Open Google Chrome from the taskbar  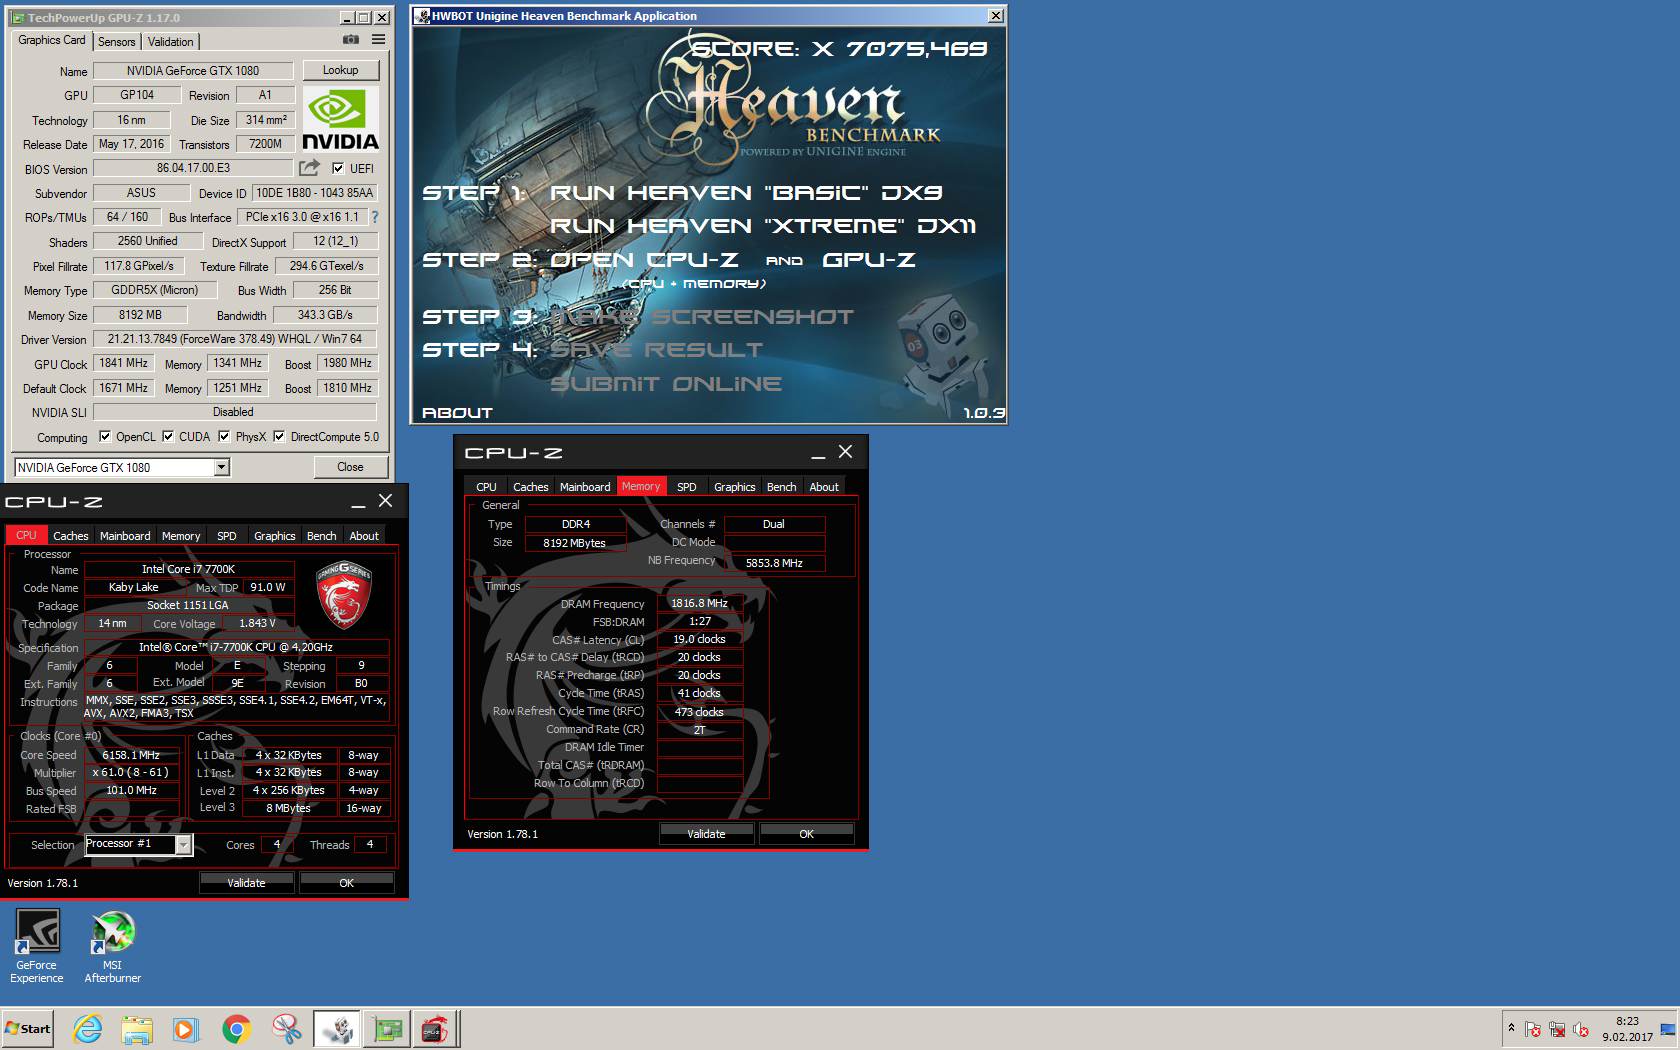(x=236, y=1029)
